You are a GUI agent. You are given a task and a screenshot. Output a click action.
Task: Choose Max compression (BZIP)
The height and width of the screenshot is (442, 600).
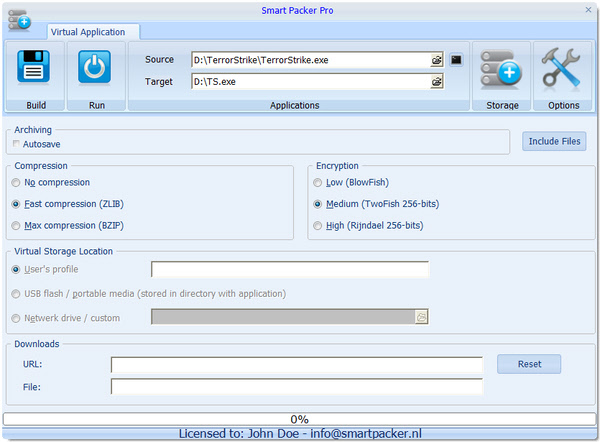17,225
